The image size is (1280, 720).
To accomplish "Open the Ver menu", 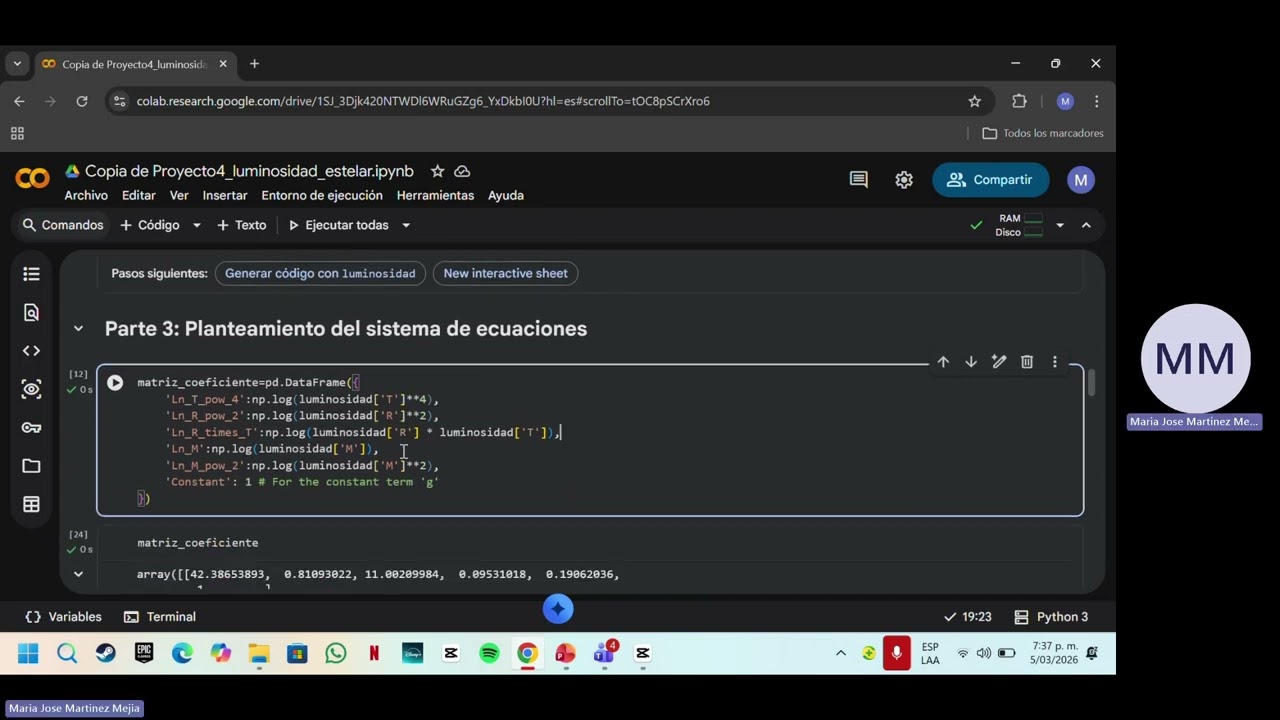I will [x=179, y=195].
